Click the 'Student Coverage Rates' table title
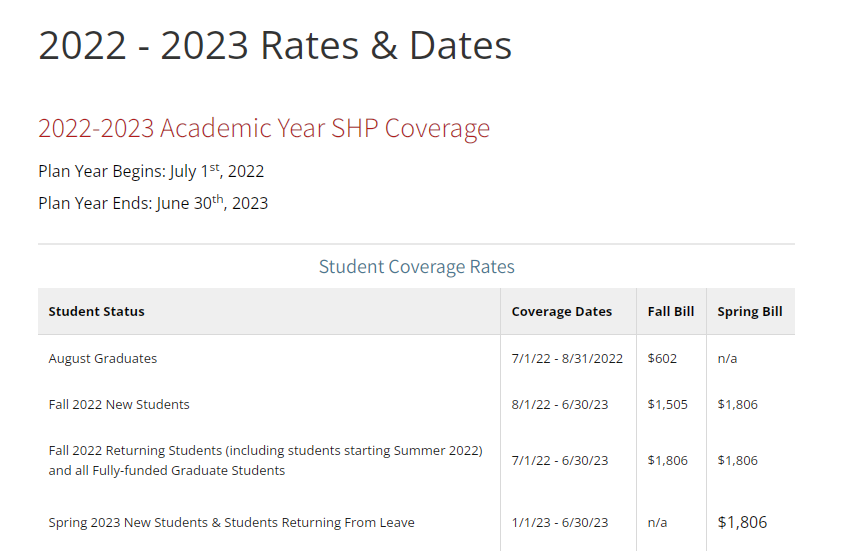The image size is (859, 558). 416,267
